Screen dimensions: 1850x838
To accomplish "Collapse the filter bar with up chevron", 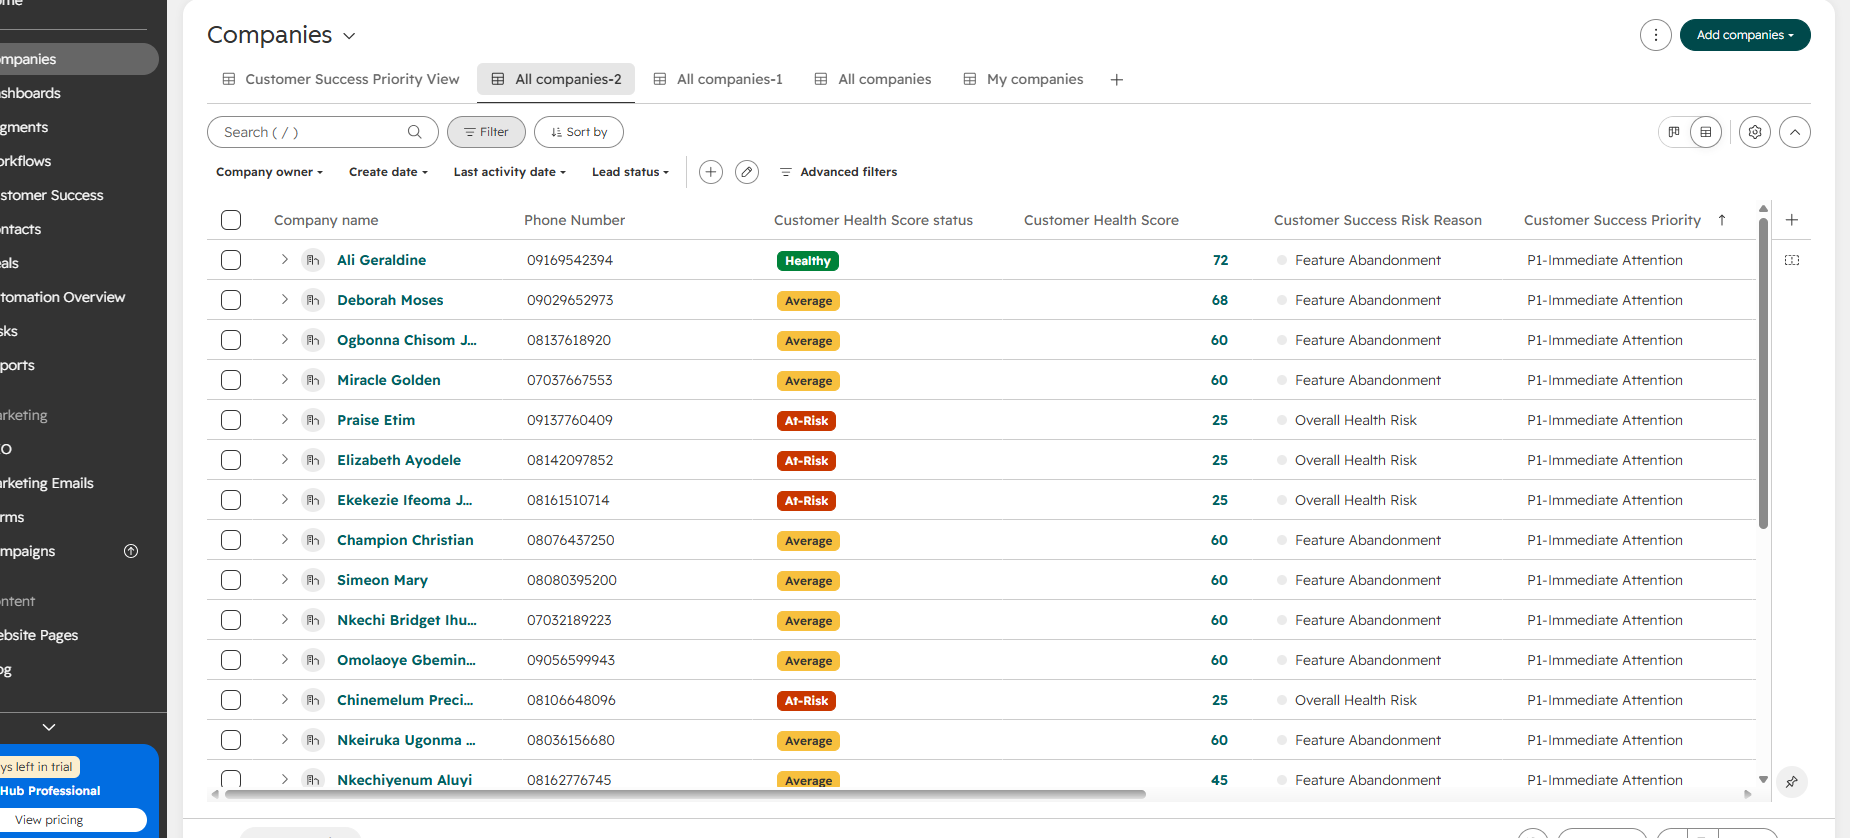I will click(x=1795, y=132).
